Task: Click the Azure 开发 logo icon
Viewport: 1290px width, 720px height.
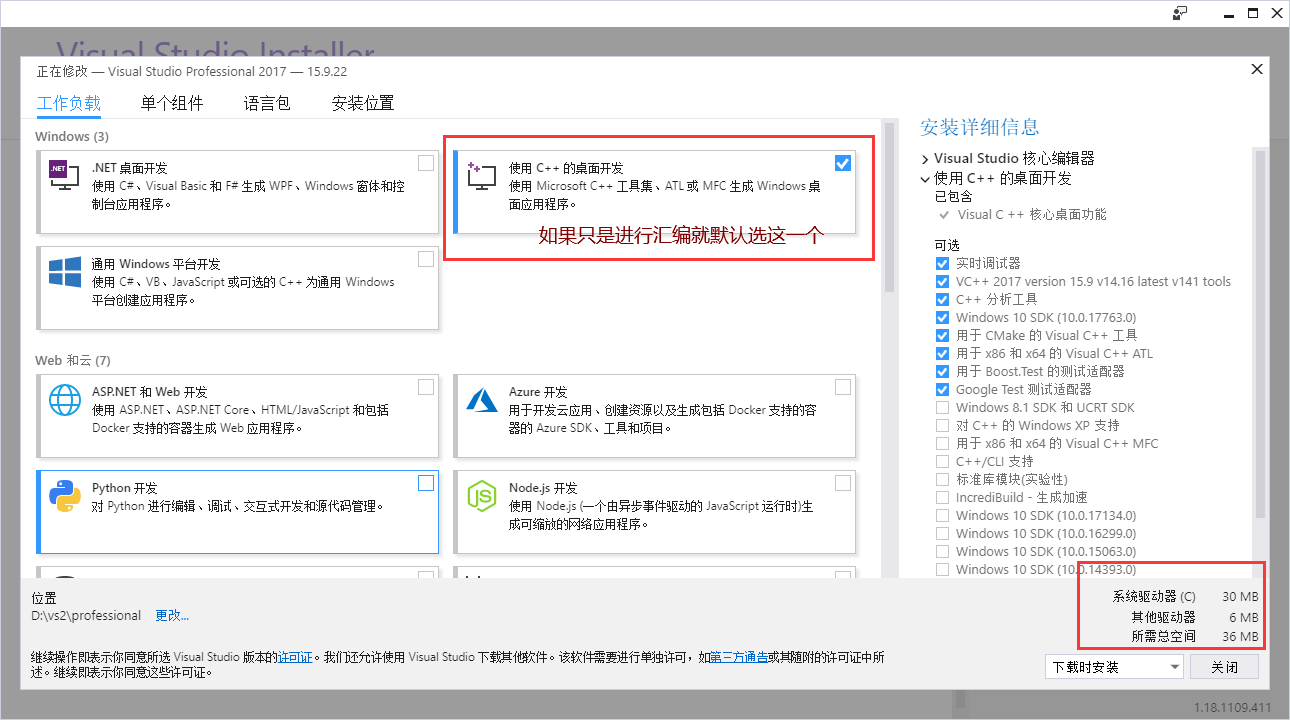Action: [482, 400]
